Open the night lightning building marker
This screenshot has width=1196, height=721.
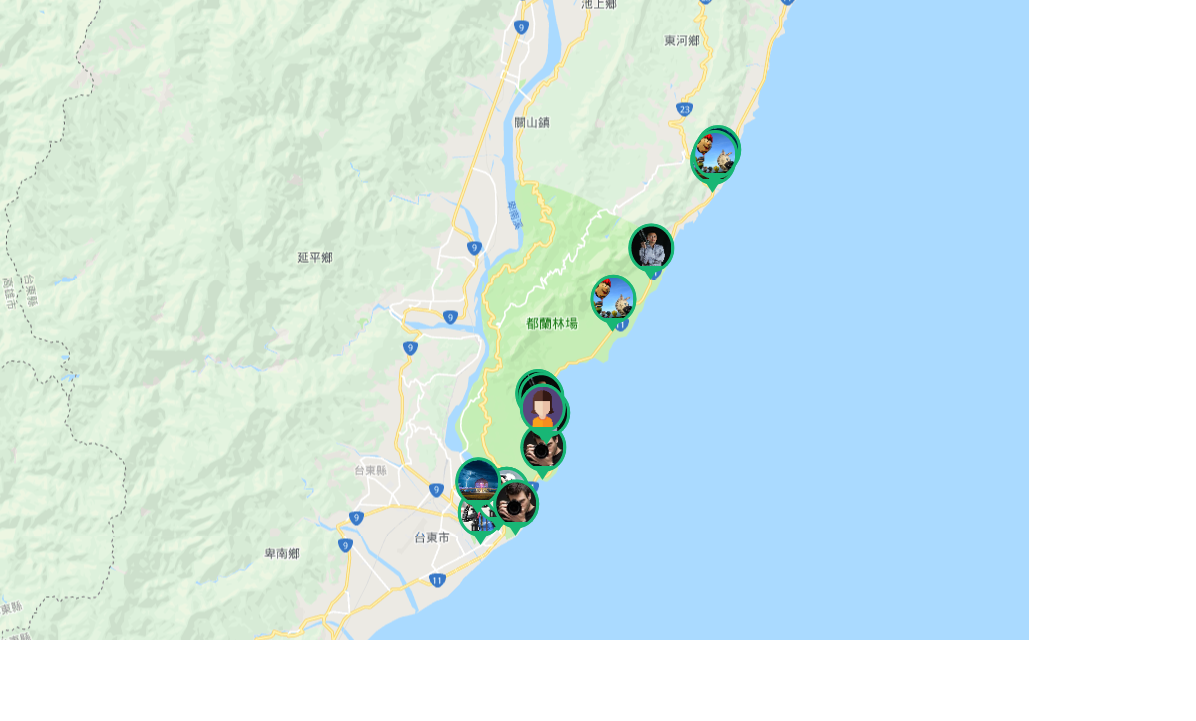click(x=477, y=481)
